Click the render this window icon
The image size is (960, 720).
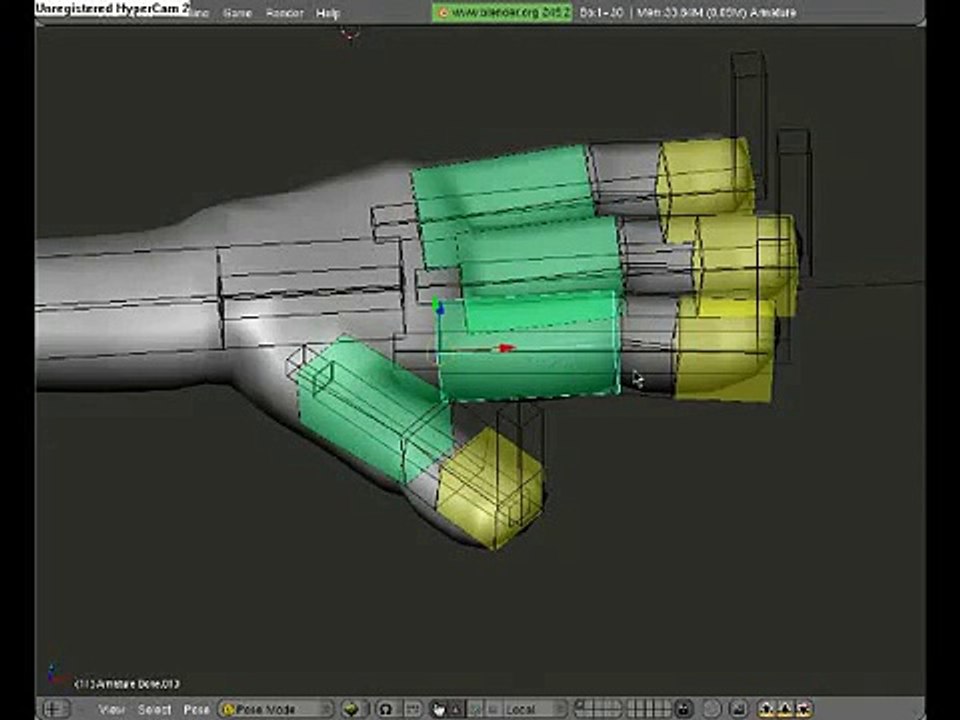tap(738, 709)
